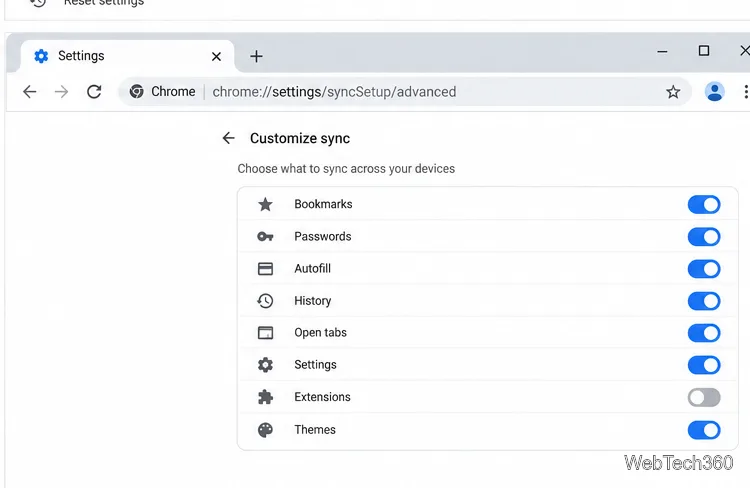Turn off History sync toggle
Screen dimensions: 750x488
pyautogui.click(x=704, y=301)
